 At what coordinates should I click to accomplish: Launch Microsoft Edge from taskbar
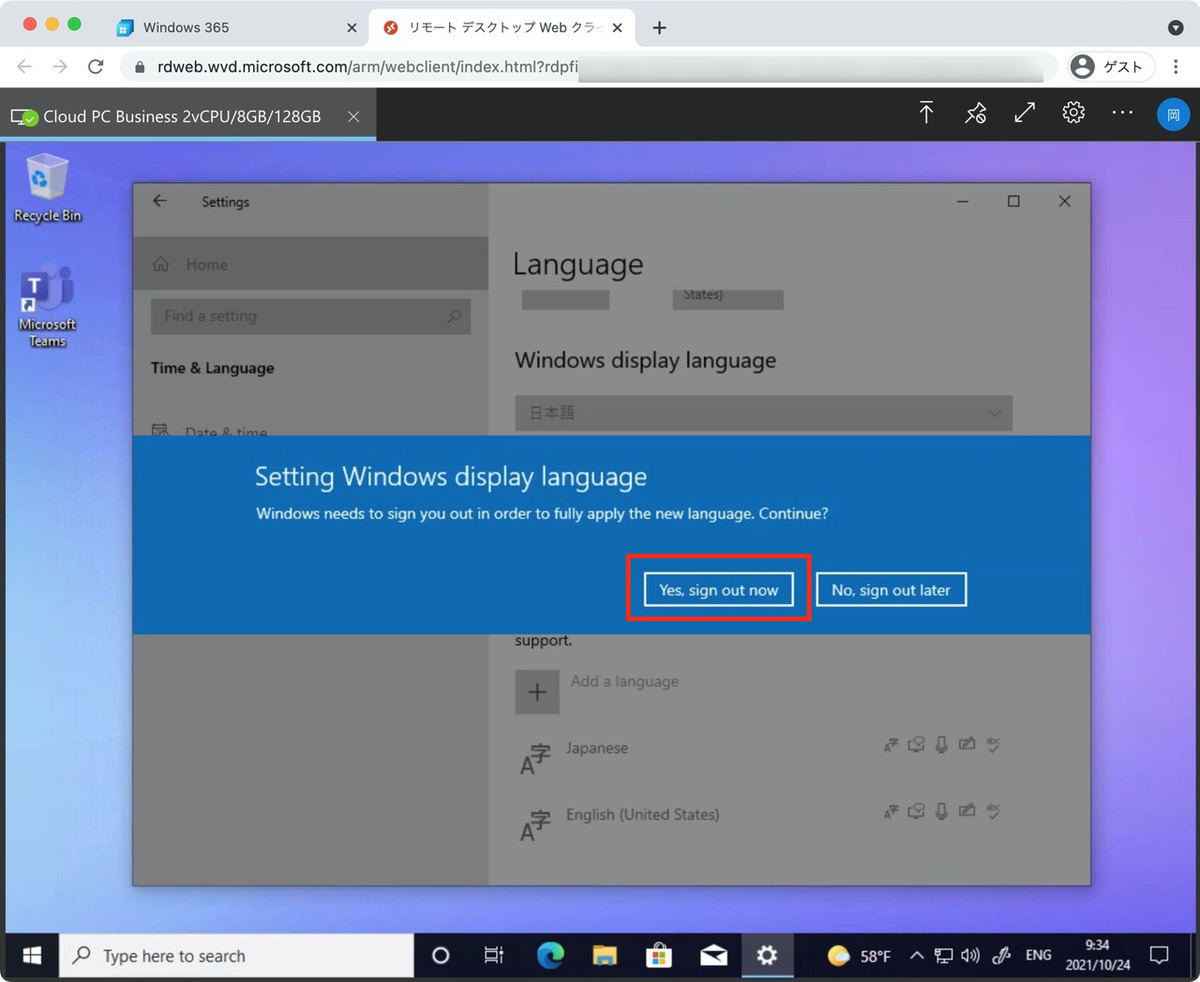550,956
